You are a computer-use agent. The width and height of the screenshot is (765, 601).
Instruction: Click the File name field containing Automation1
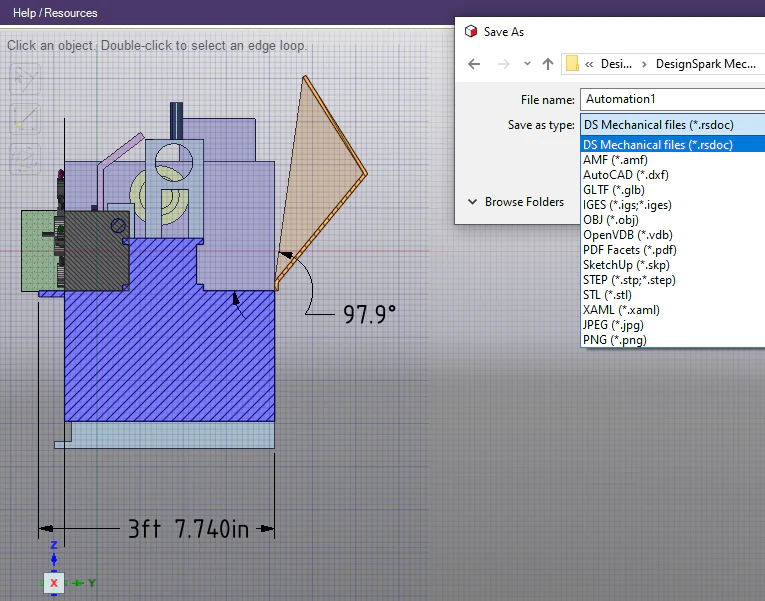tap(672, 99)
